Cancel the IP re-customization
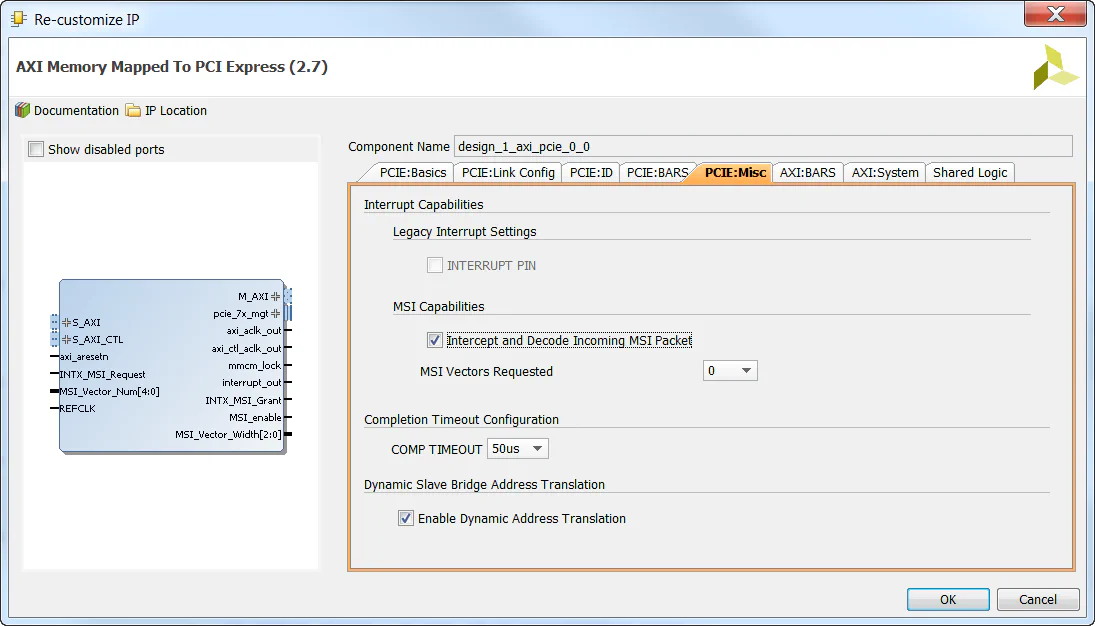This screenshot has height=626, width=1095. click(x=1037, y=599)
